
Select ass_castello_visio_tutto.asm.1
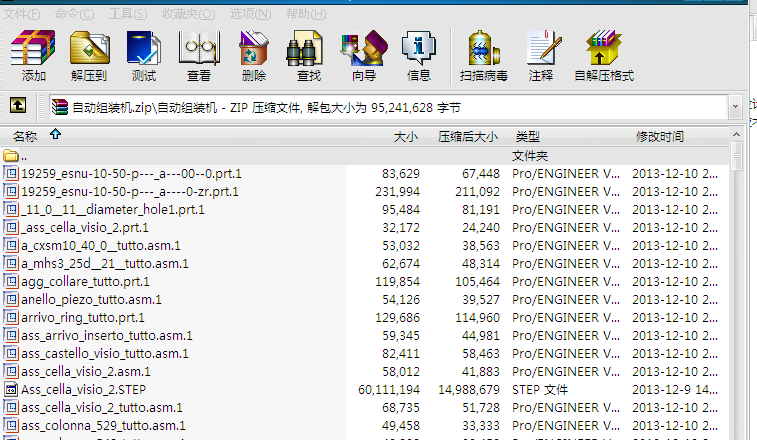coord(105,354)
